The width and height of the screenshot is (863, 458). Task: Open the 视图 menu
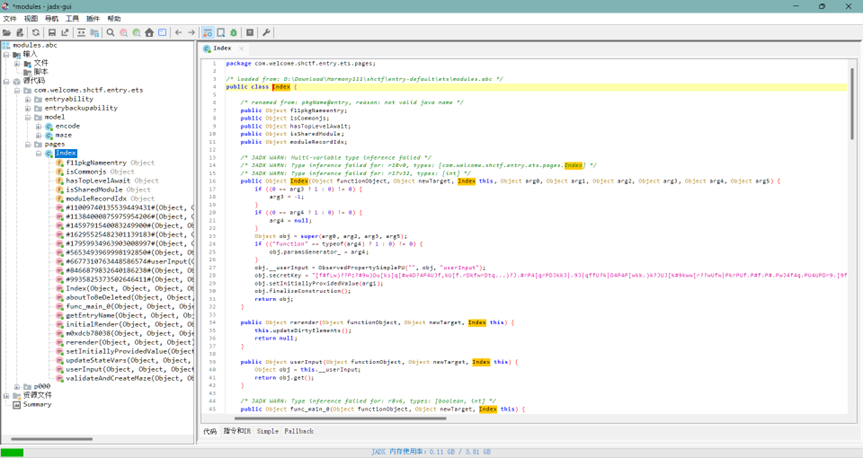click(31, 19)
